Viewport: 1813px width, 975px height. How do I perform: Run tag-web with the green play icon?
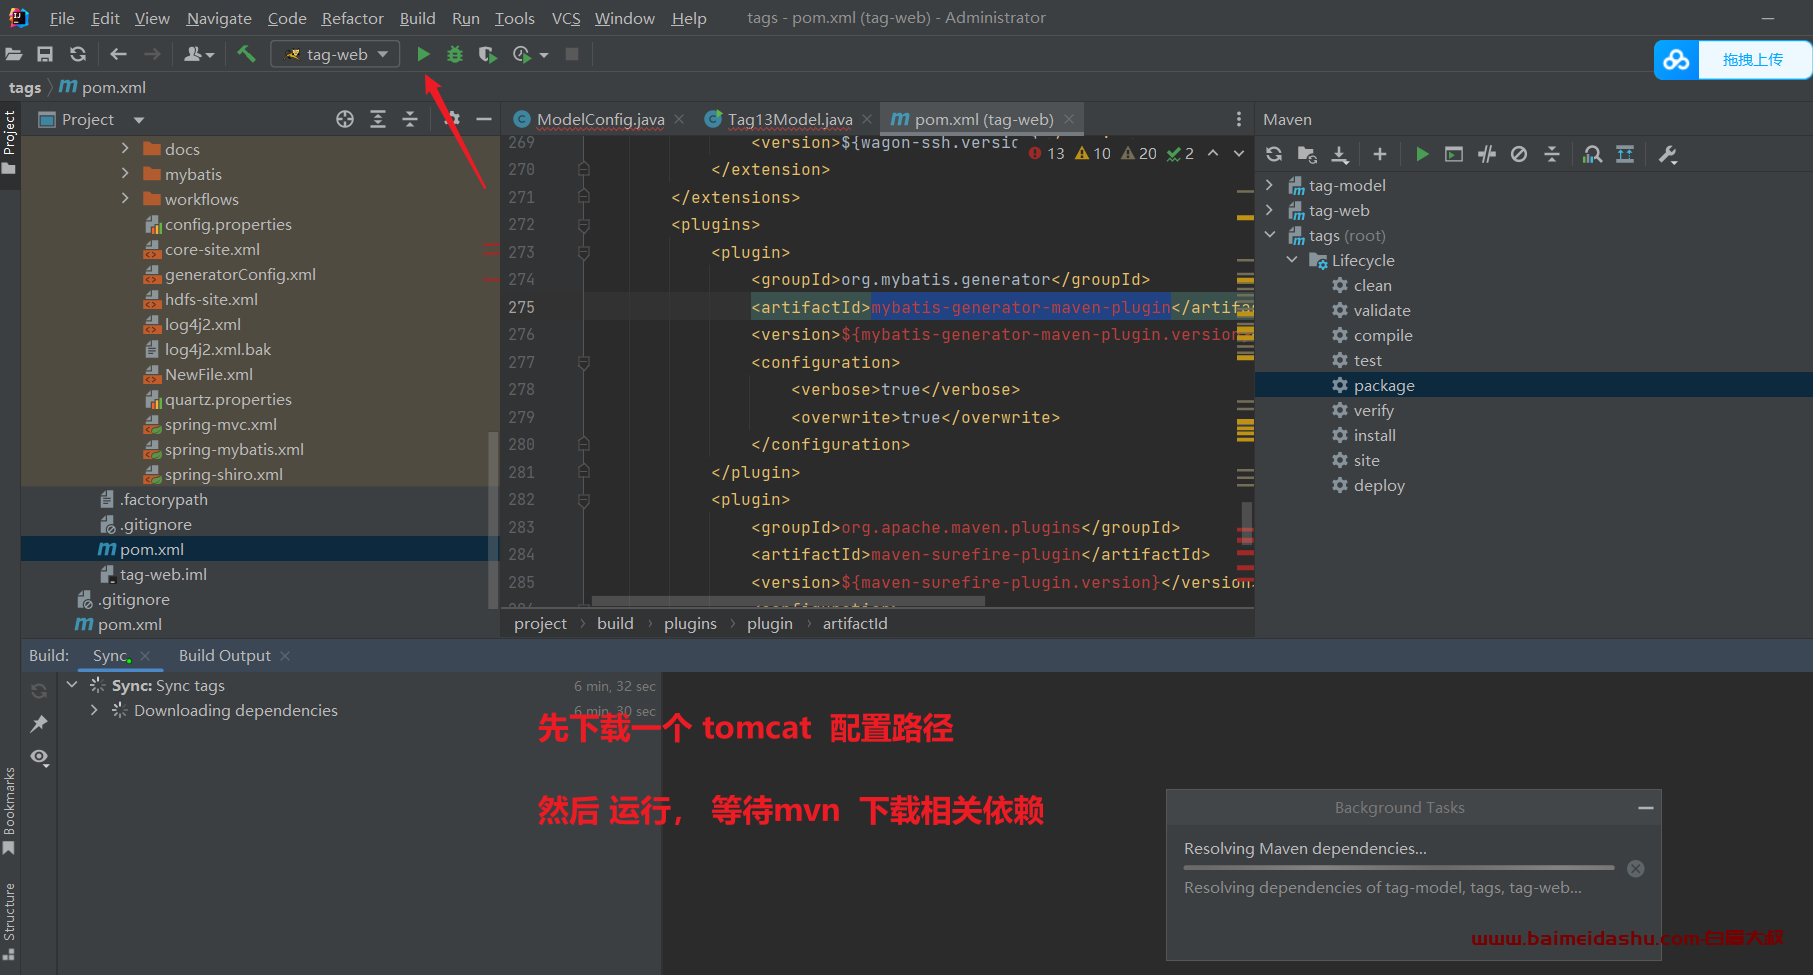pos(423,54)
